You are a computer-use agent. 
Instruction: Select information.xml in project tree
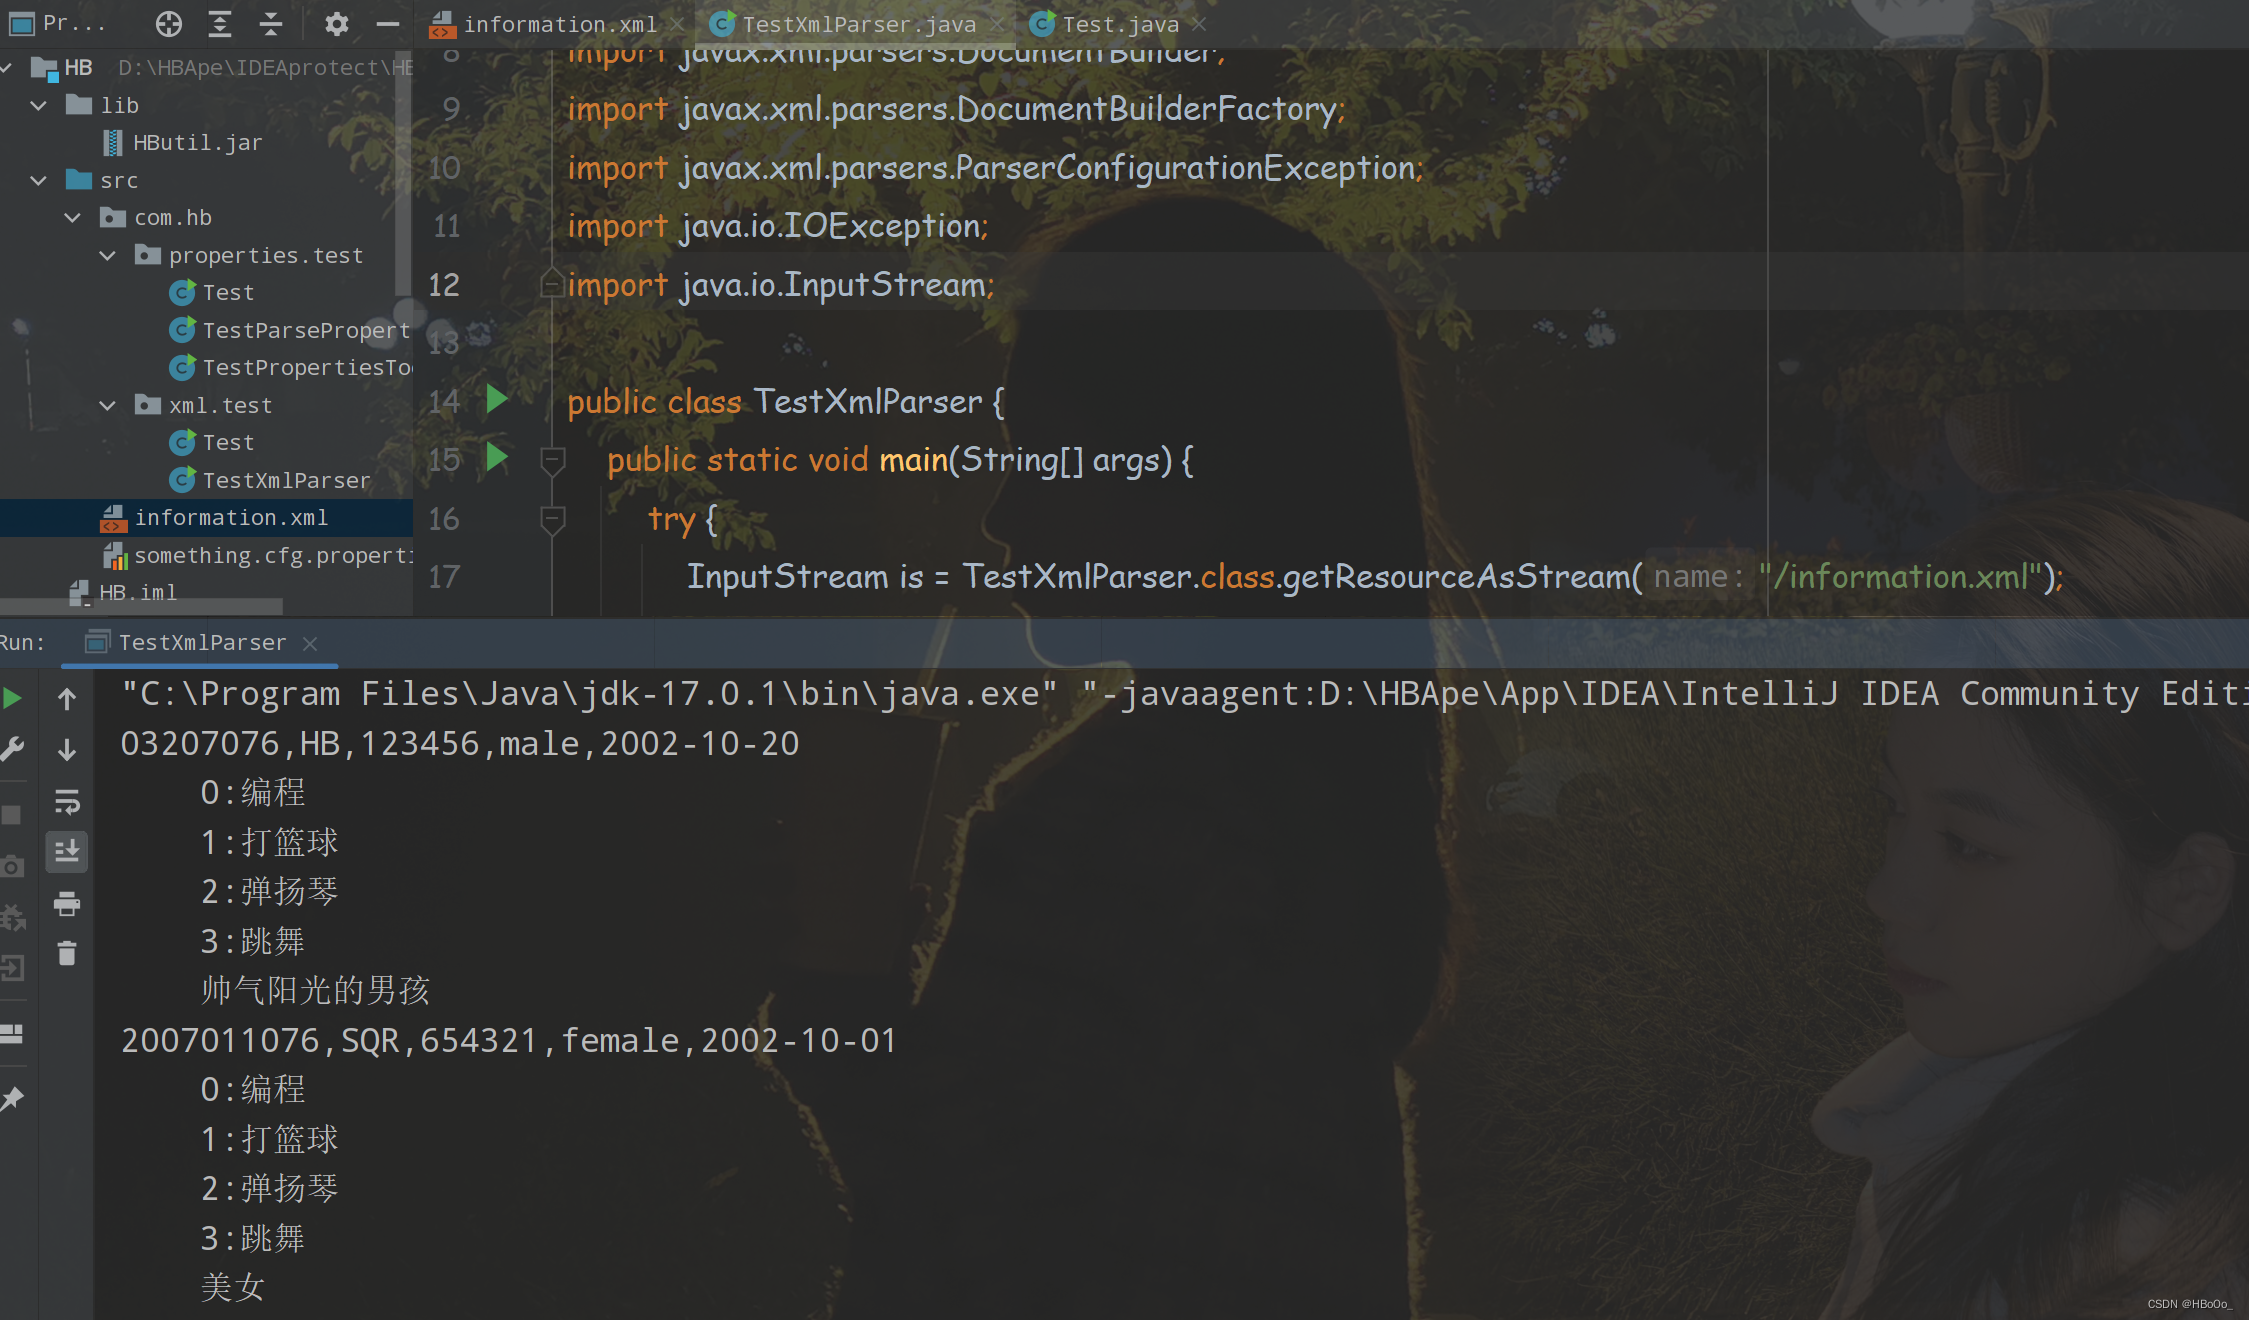tap(231, 517)
